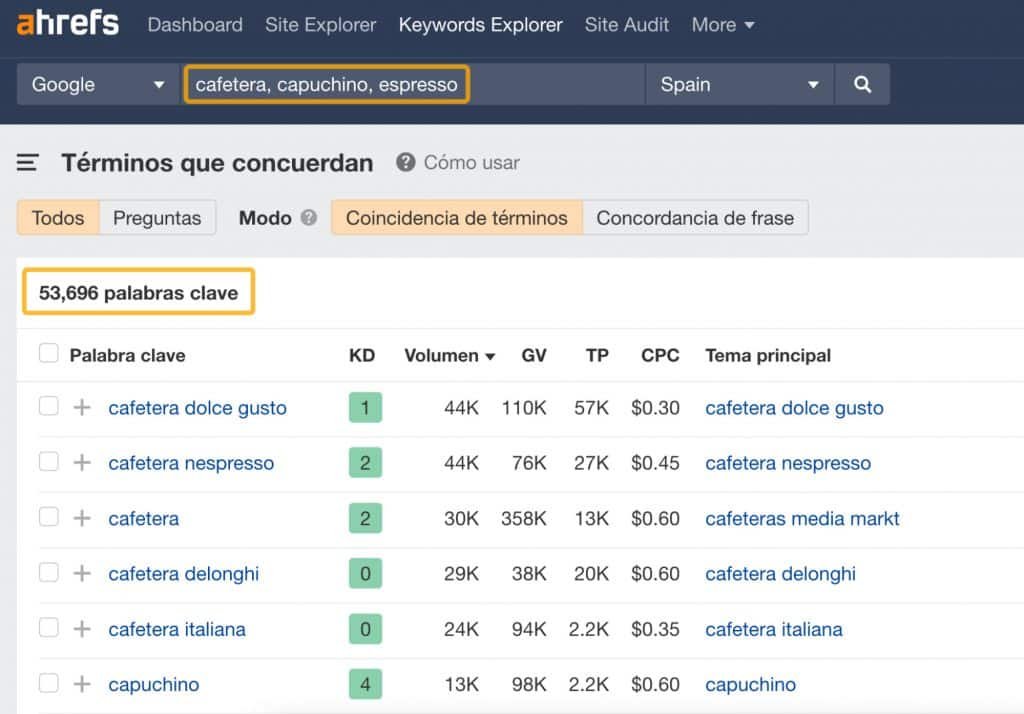Viewport: 1024px width, 714px height.
Task: Check the checkbox for the cafetera row
Action: (x=48, y=517)
